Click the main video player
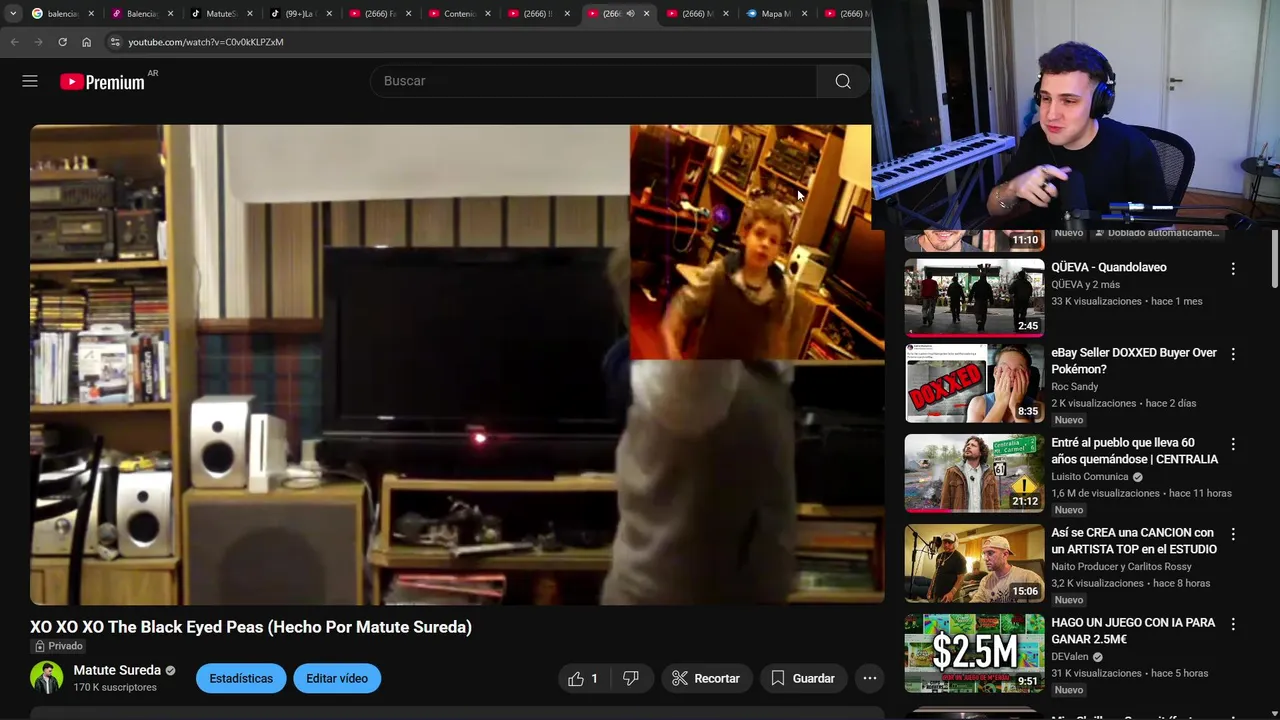This screenshot has height=720, width=1280. click(x=457, y=365)
